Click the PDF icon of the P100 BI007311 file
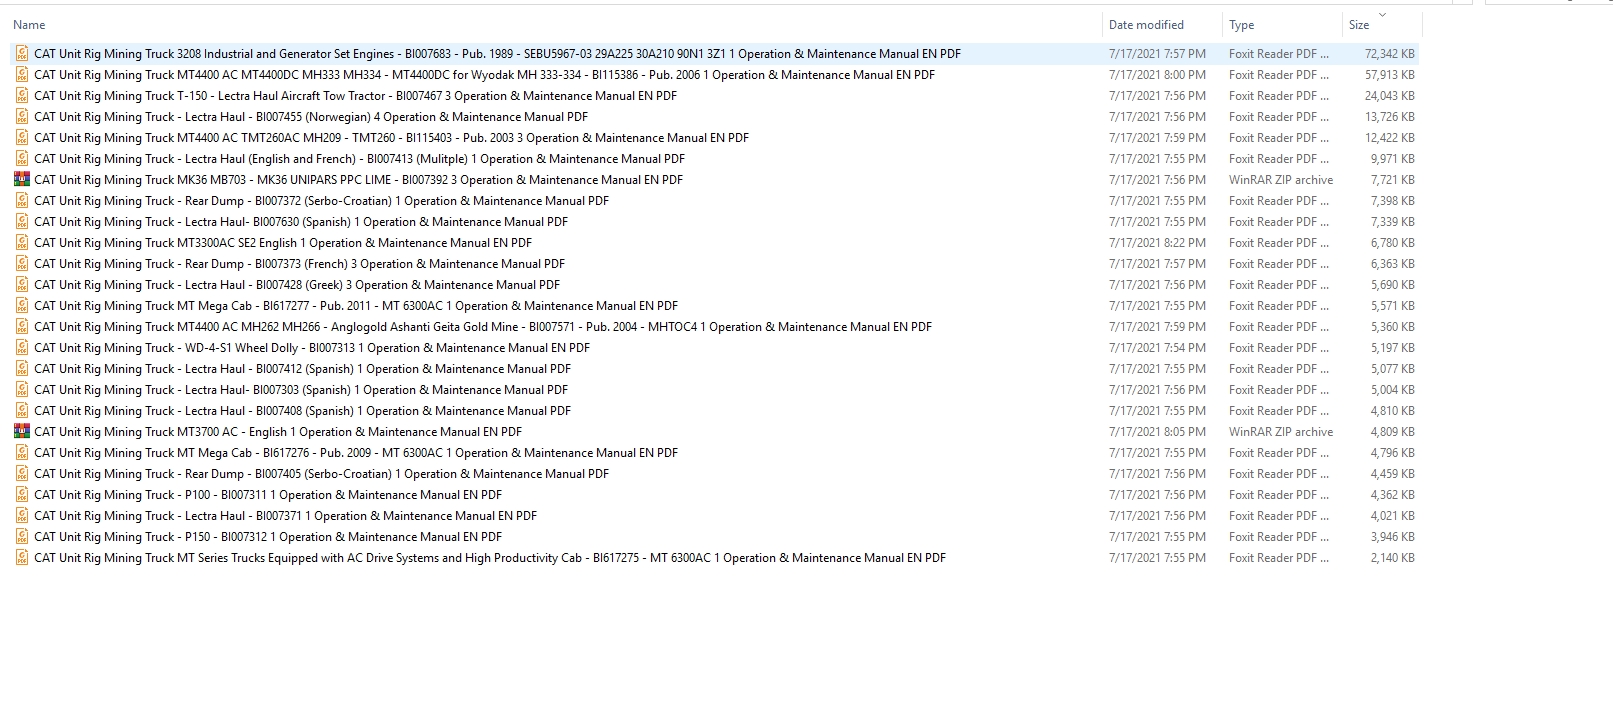This screenshot has height=705, width=1613. pos(22,495)
